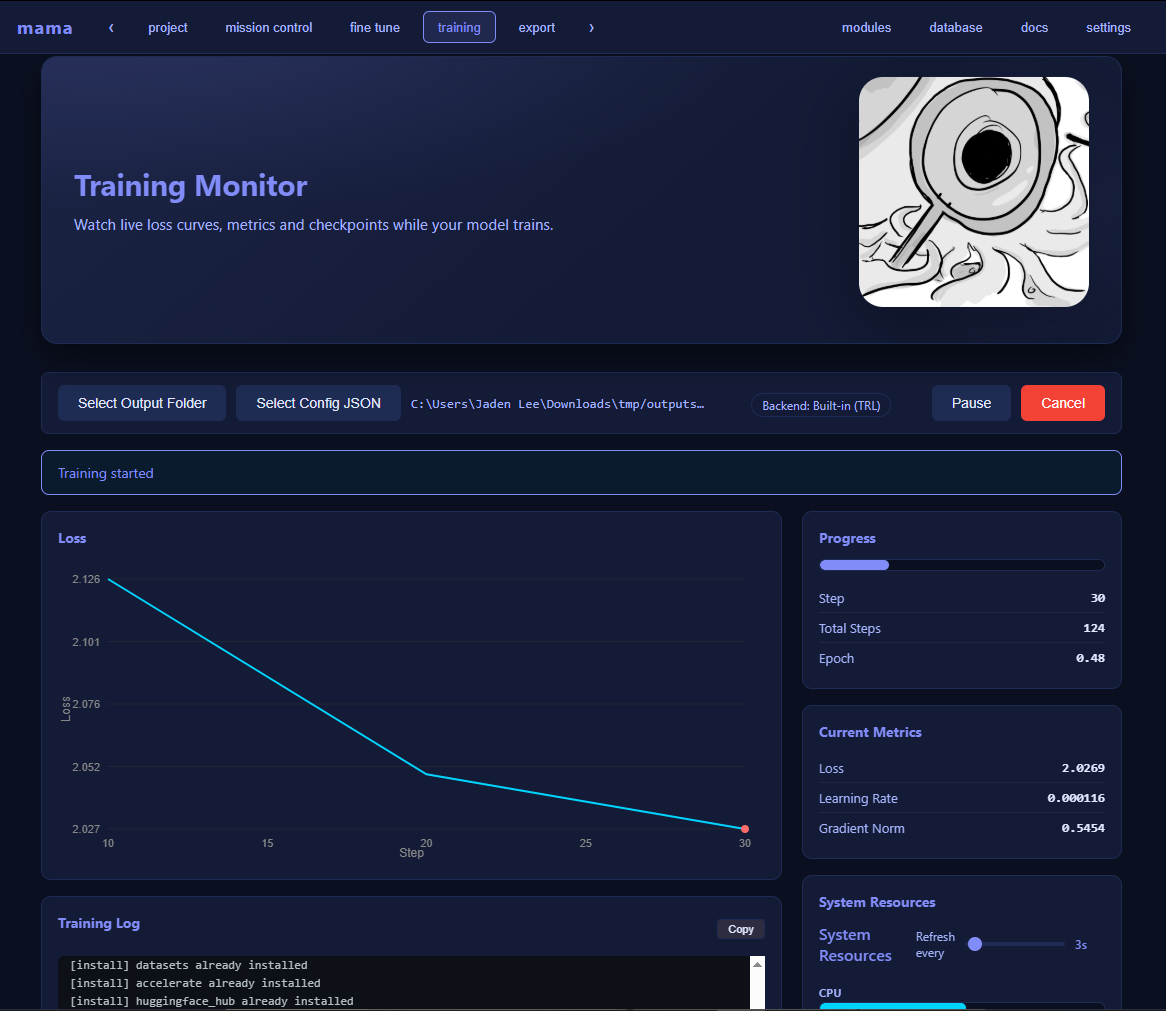This screenshot has width=1166, height=1011.
Task: Click the Current Metrics heading
Action: tap(870, 732)
